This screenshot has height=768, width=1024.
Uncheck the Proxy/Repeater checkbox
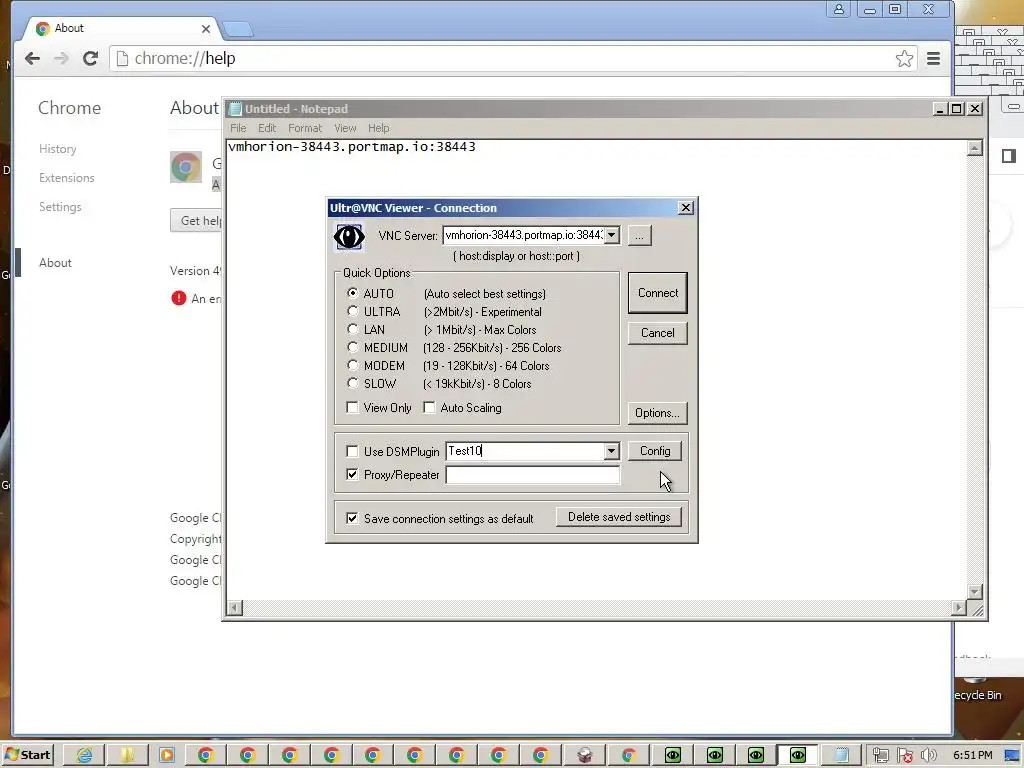point(353,475)
